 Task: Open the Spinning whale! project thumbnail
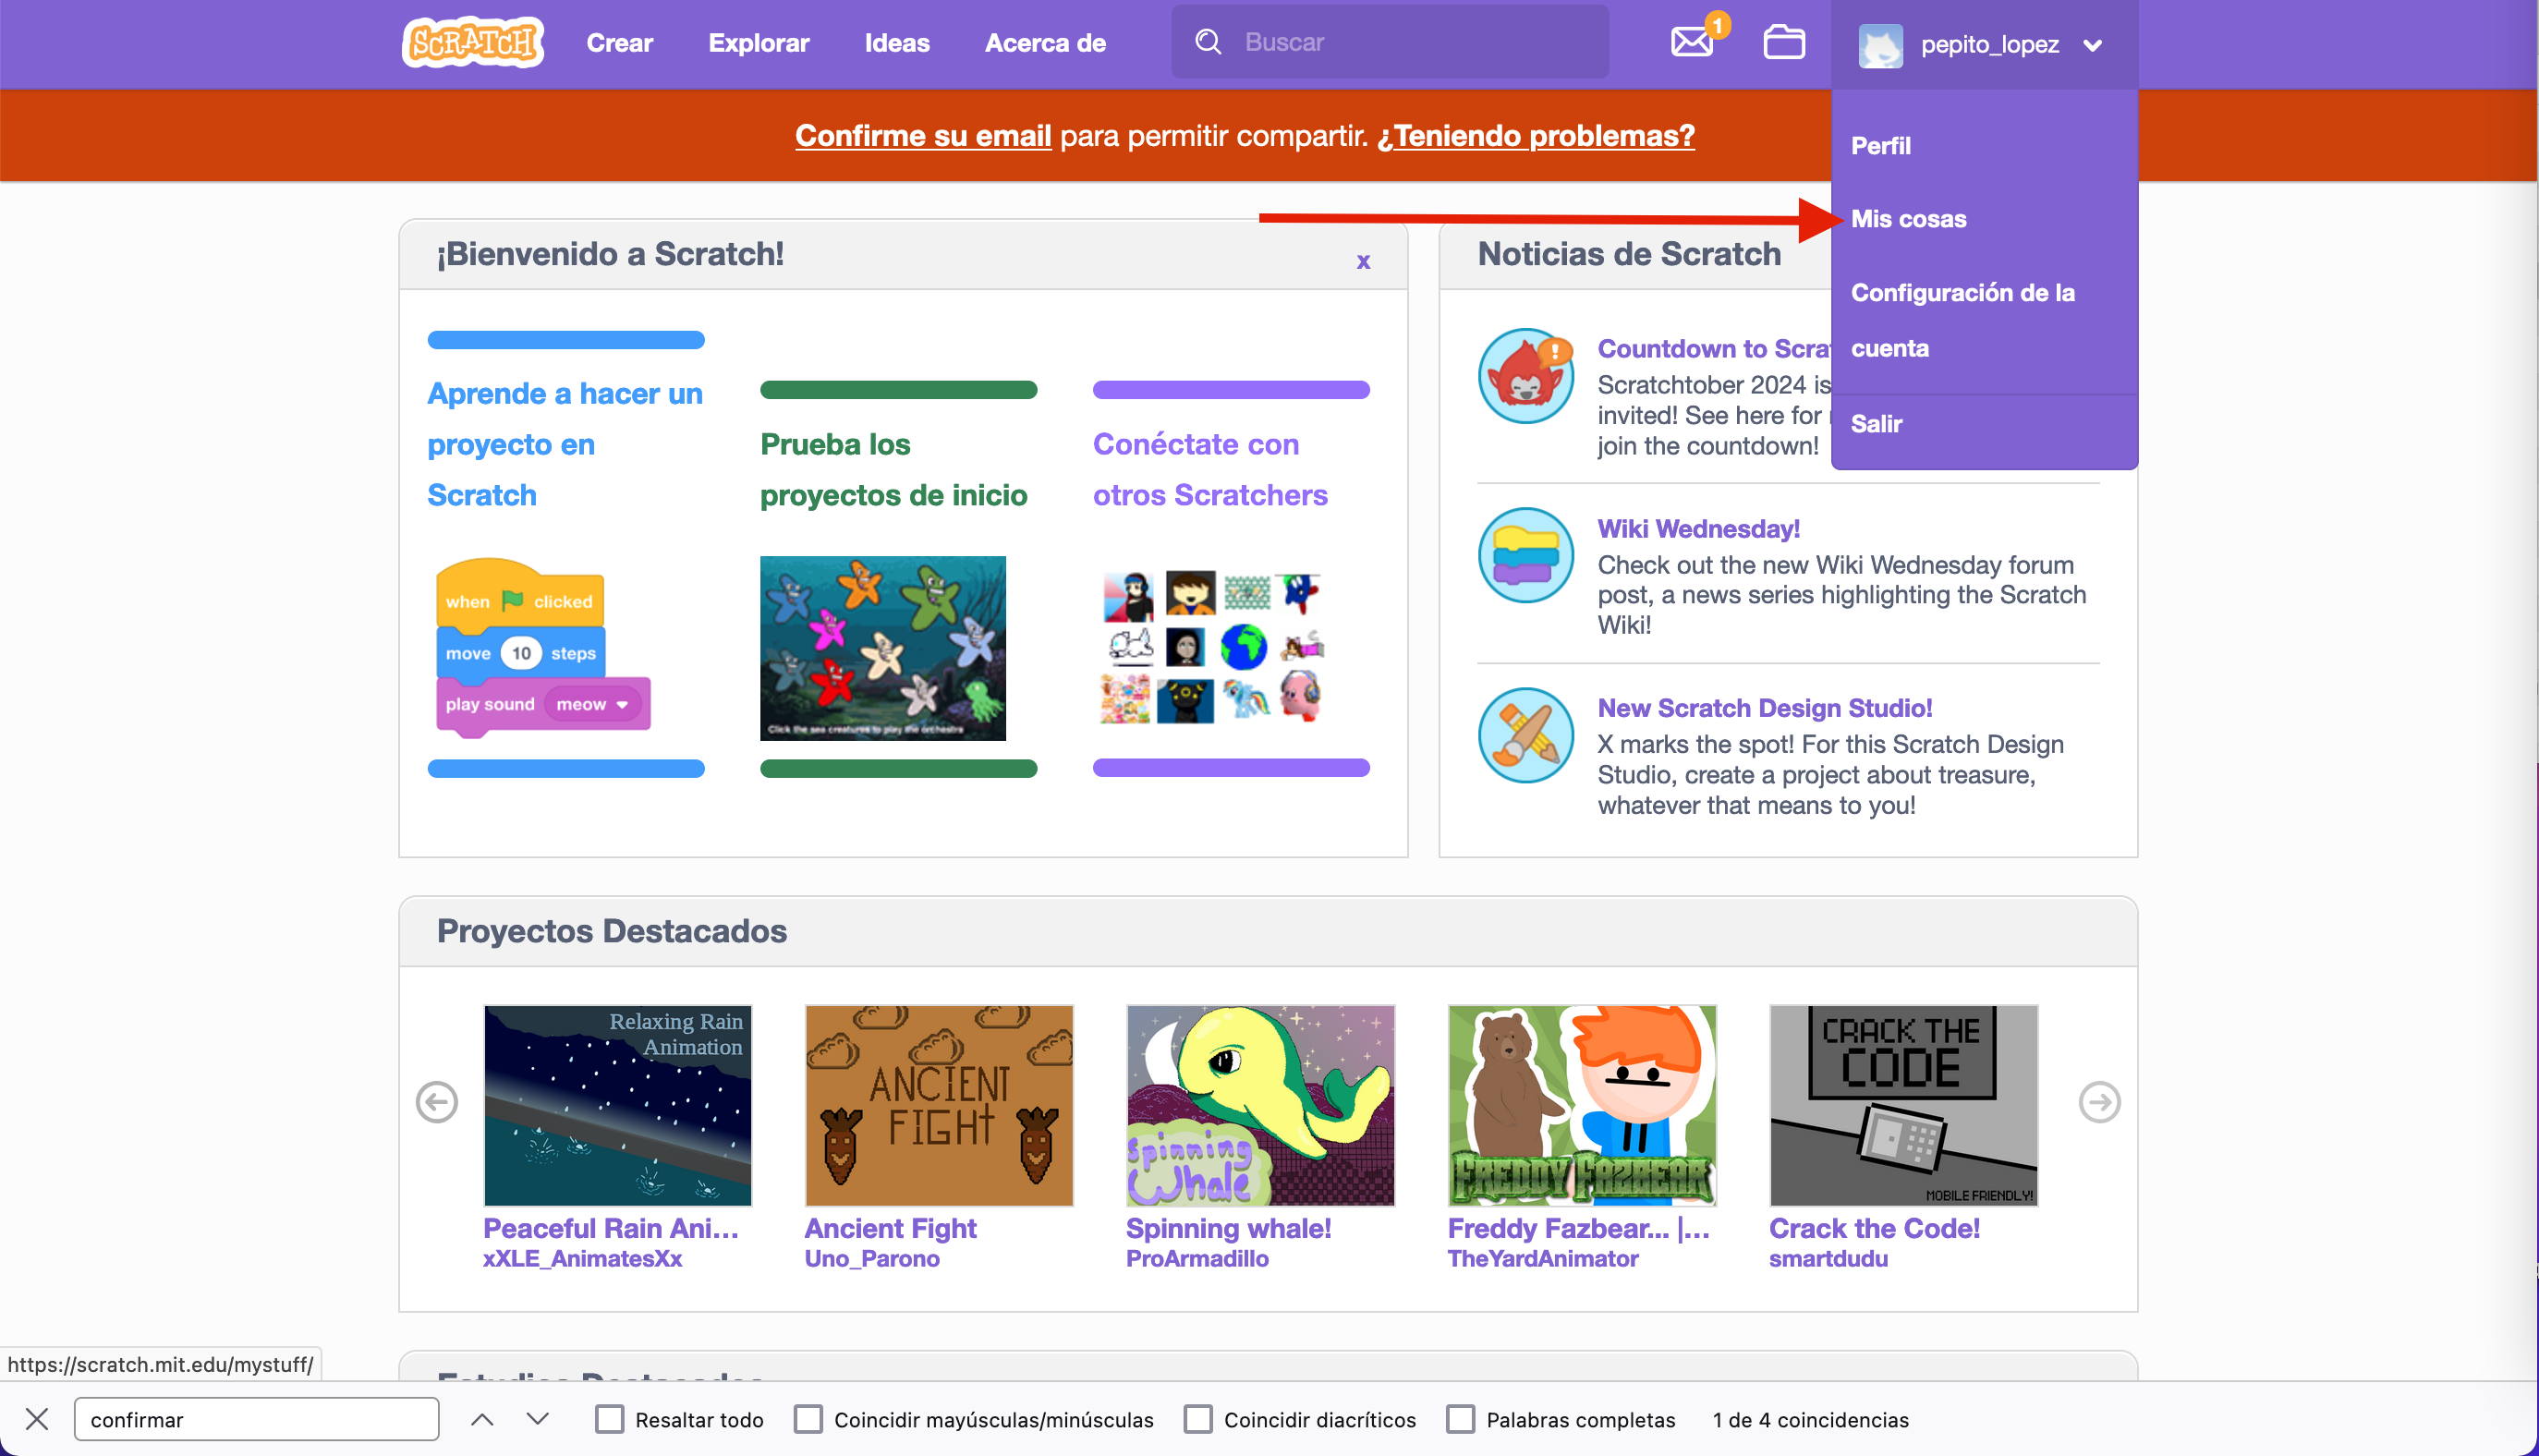point(1260,1105)
